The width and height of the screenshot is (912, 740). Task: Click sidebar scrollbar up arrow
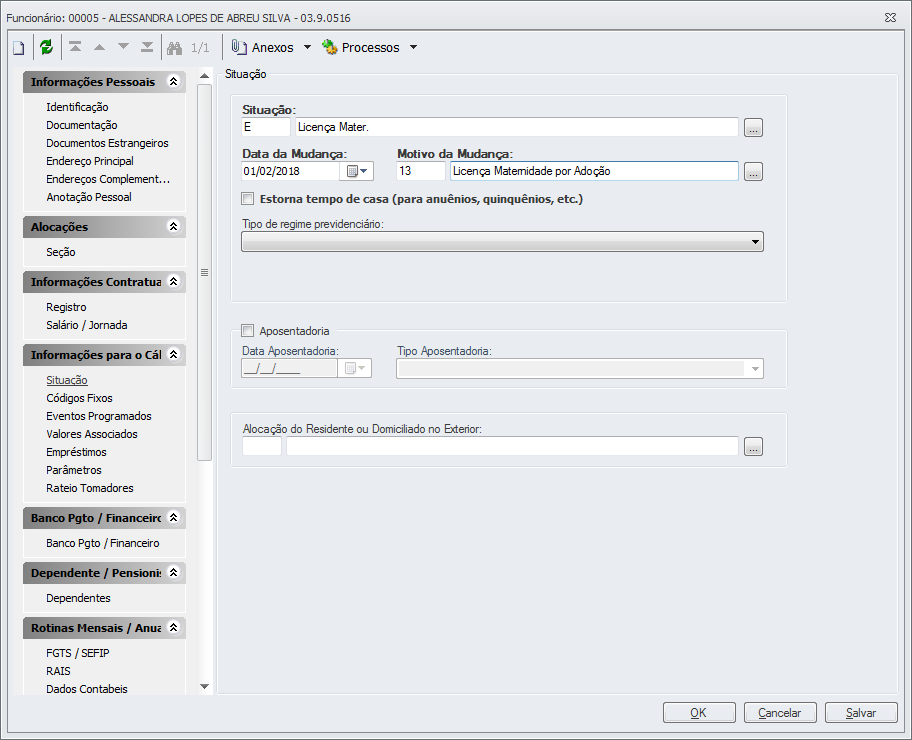pos(204,76)
